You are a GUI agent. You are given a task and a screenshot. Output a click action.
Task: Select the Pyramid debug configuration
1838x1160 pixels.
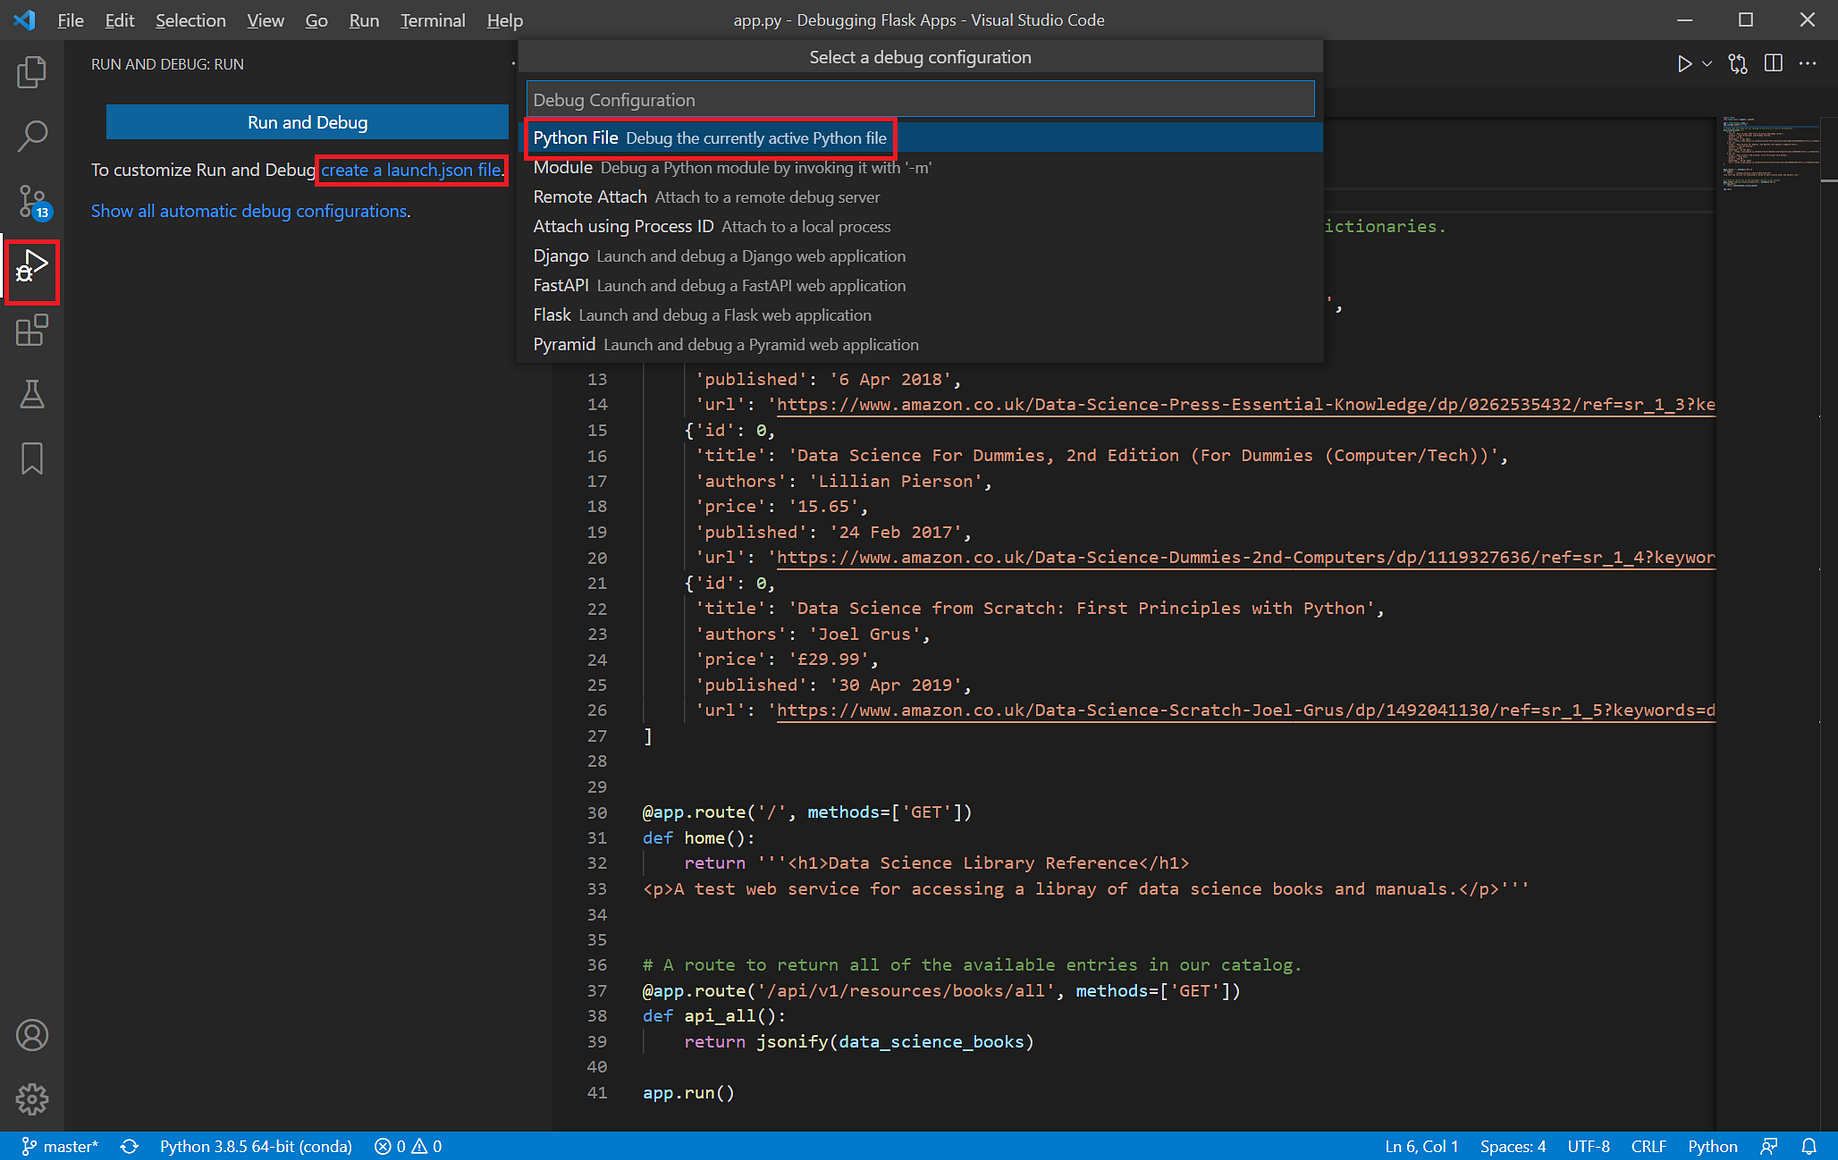tap(920, 344)
